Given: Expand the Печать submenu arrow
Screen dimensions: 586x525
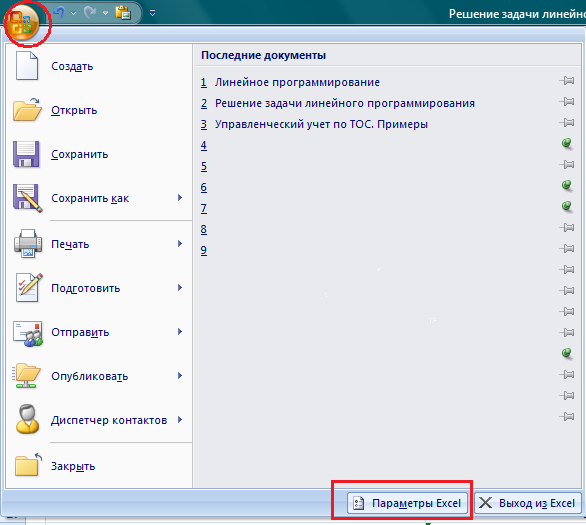Looking at the screenshot, I should click(180, 244).
